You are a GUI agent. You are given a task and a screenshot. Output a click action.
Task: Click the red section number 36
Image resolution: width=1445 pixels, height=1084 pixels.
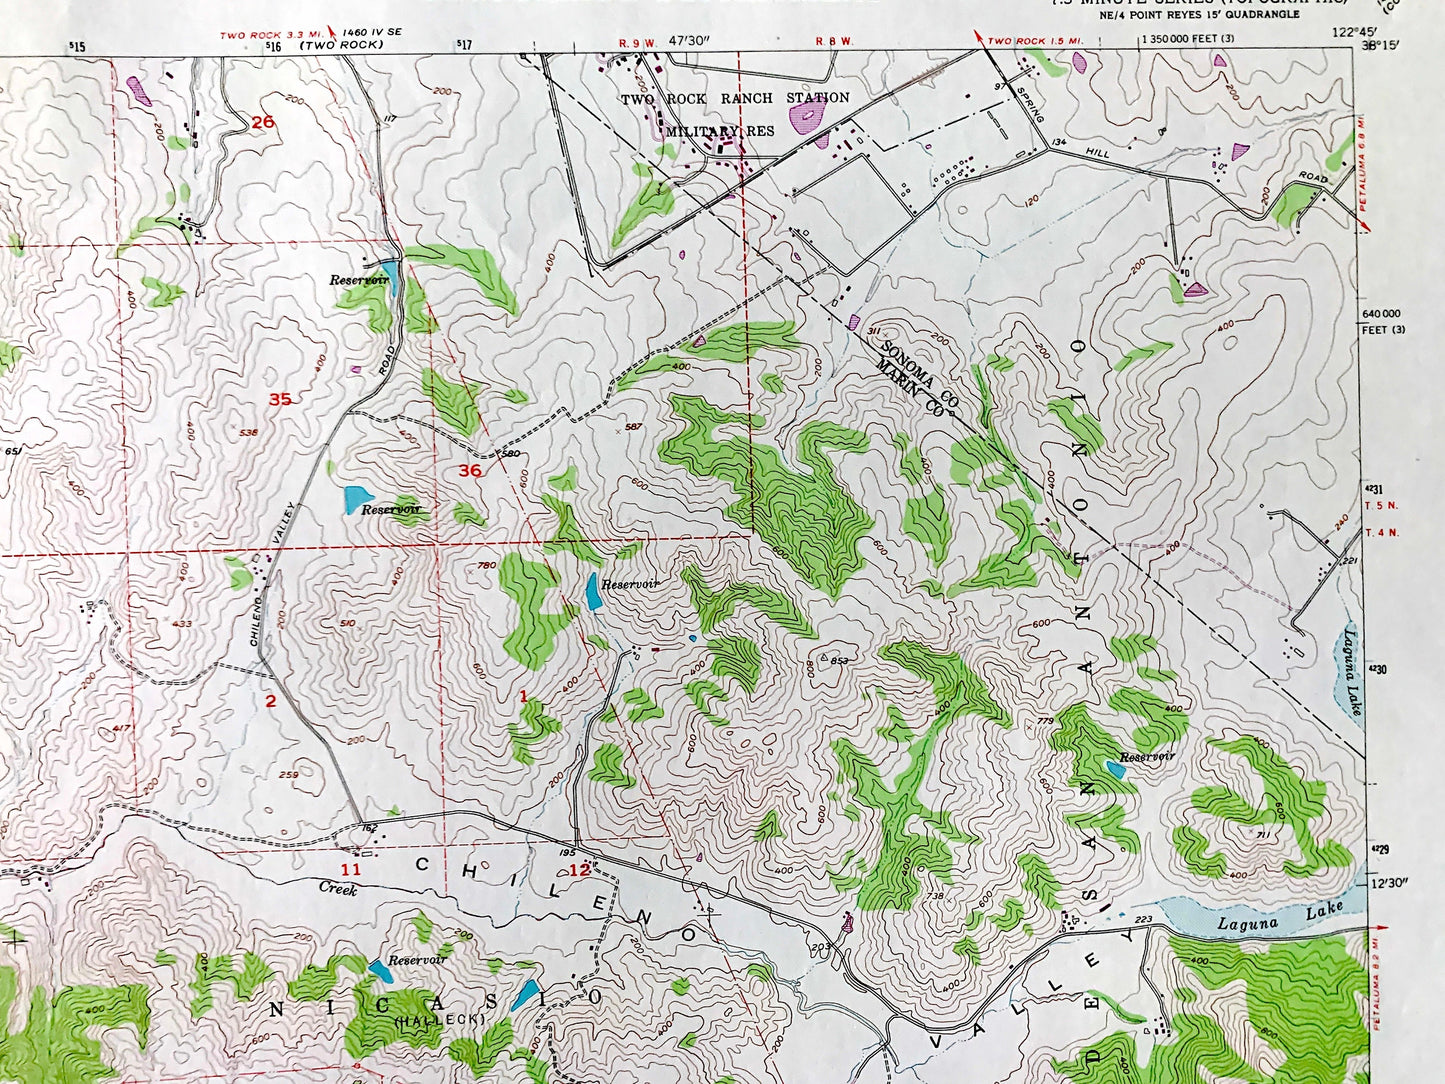tap(470, 470)
